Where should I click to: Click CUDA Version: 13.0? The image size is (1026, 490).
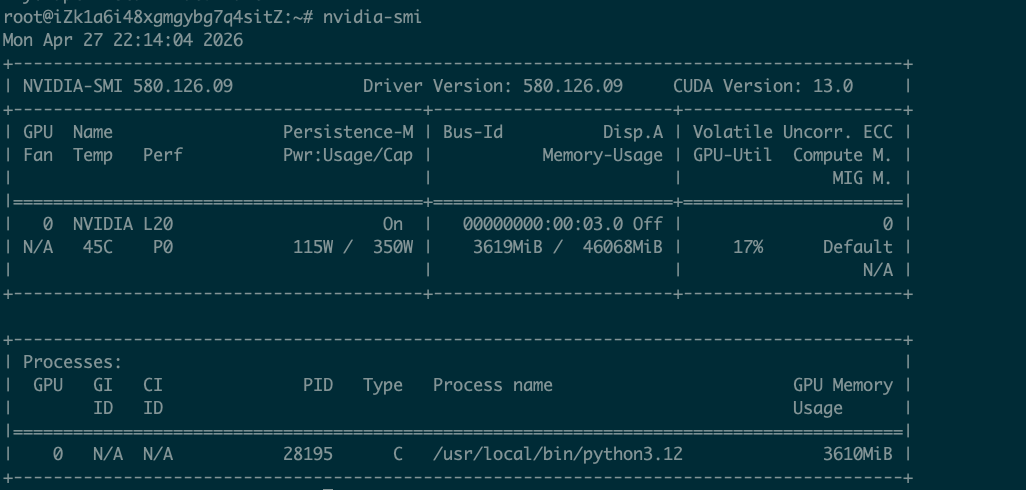pos(763,86)
